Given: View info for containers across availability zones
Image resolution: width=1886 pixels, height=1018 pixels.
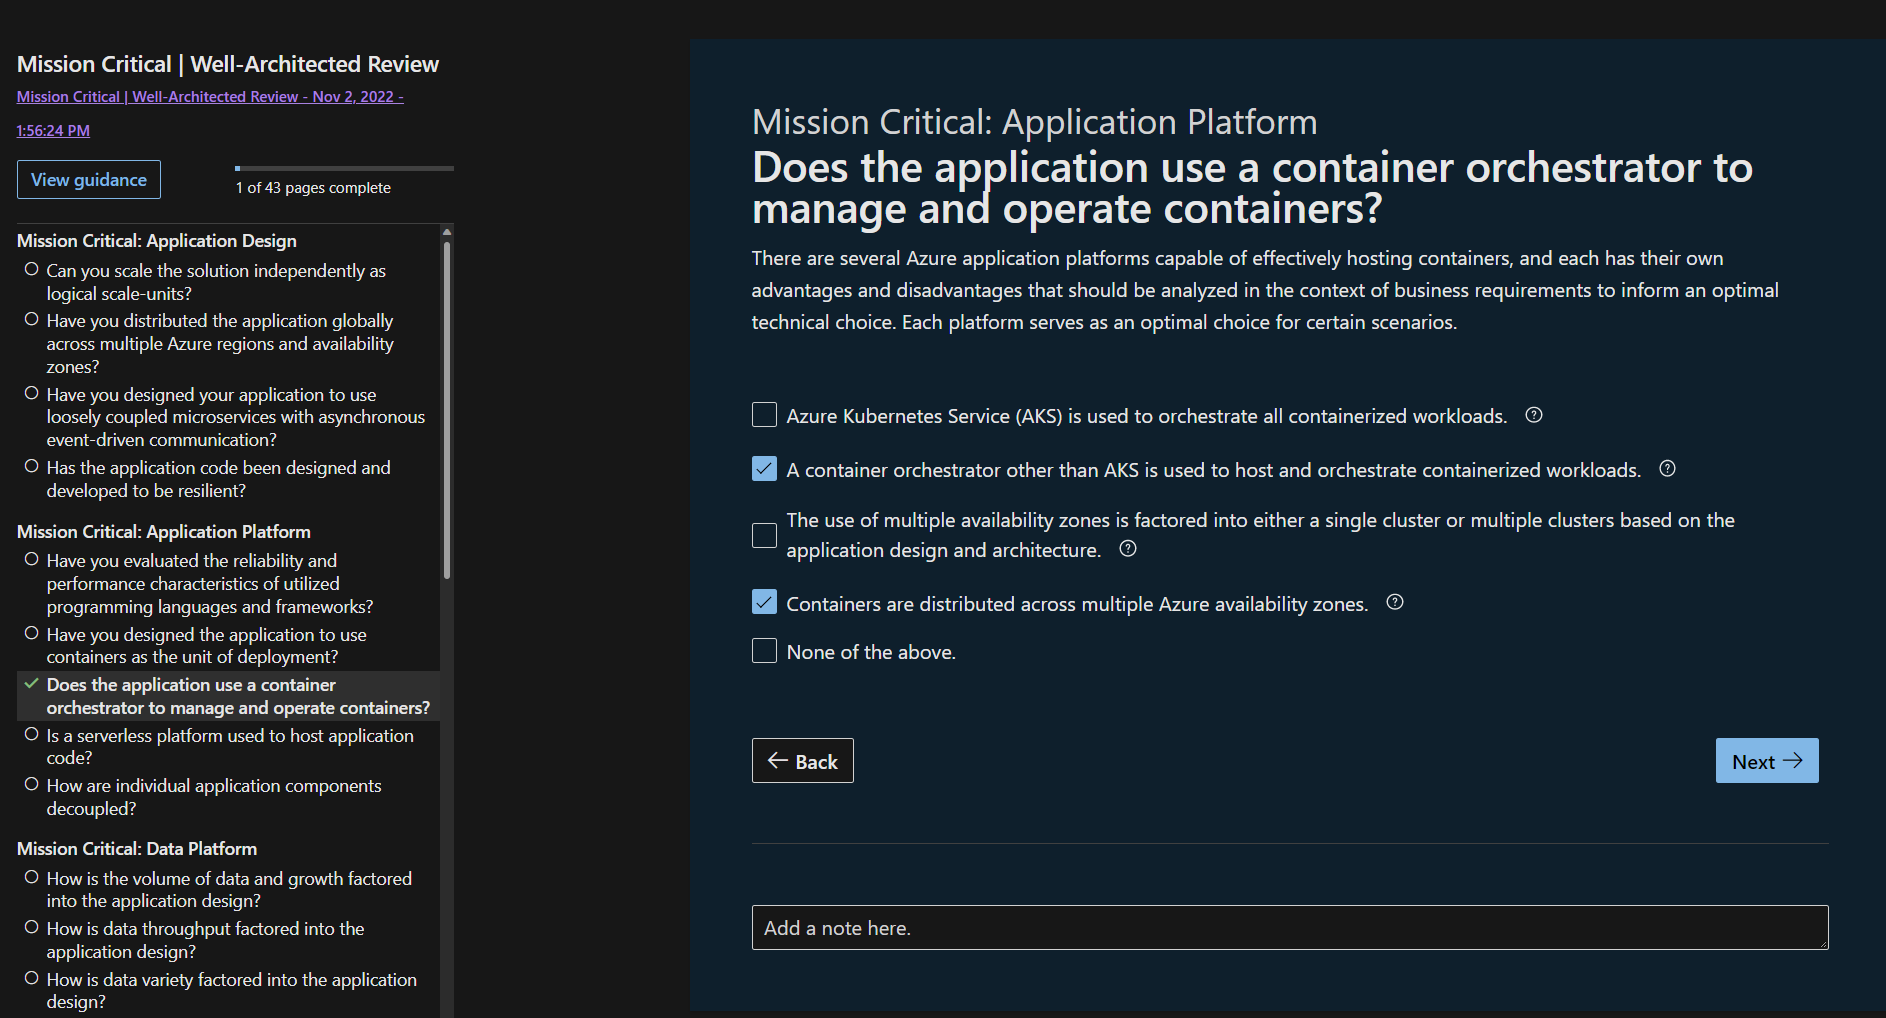Looking at the screenshot, I should pyautogui.click(x=1395, y=602).
